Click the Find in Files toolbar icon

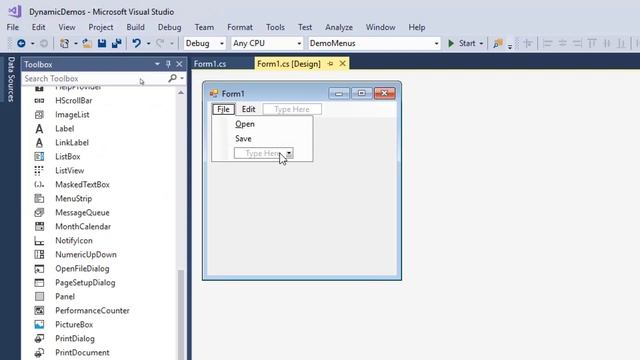click(x=498, y=43)
